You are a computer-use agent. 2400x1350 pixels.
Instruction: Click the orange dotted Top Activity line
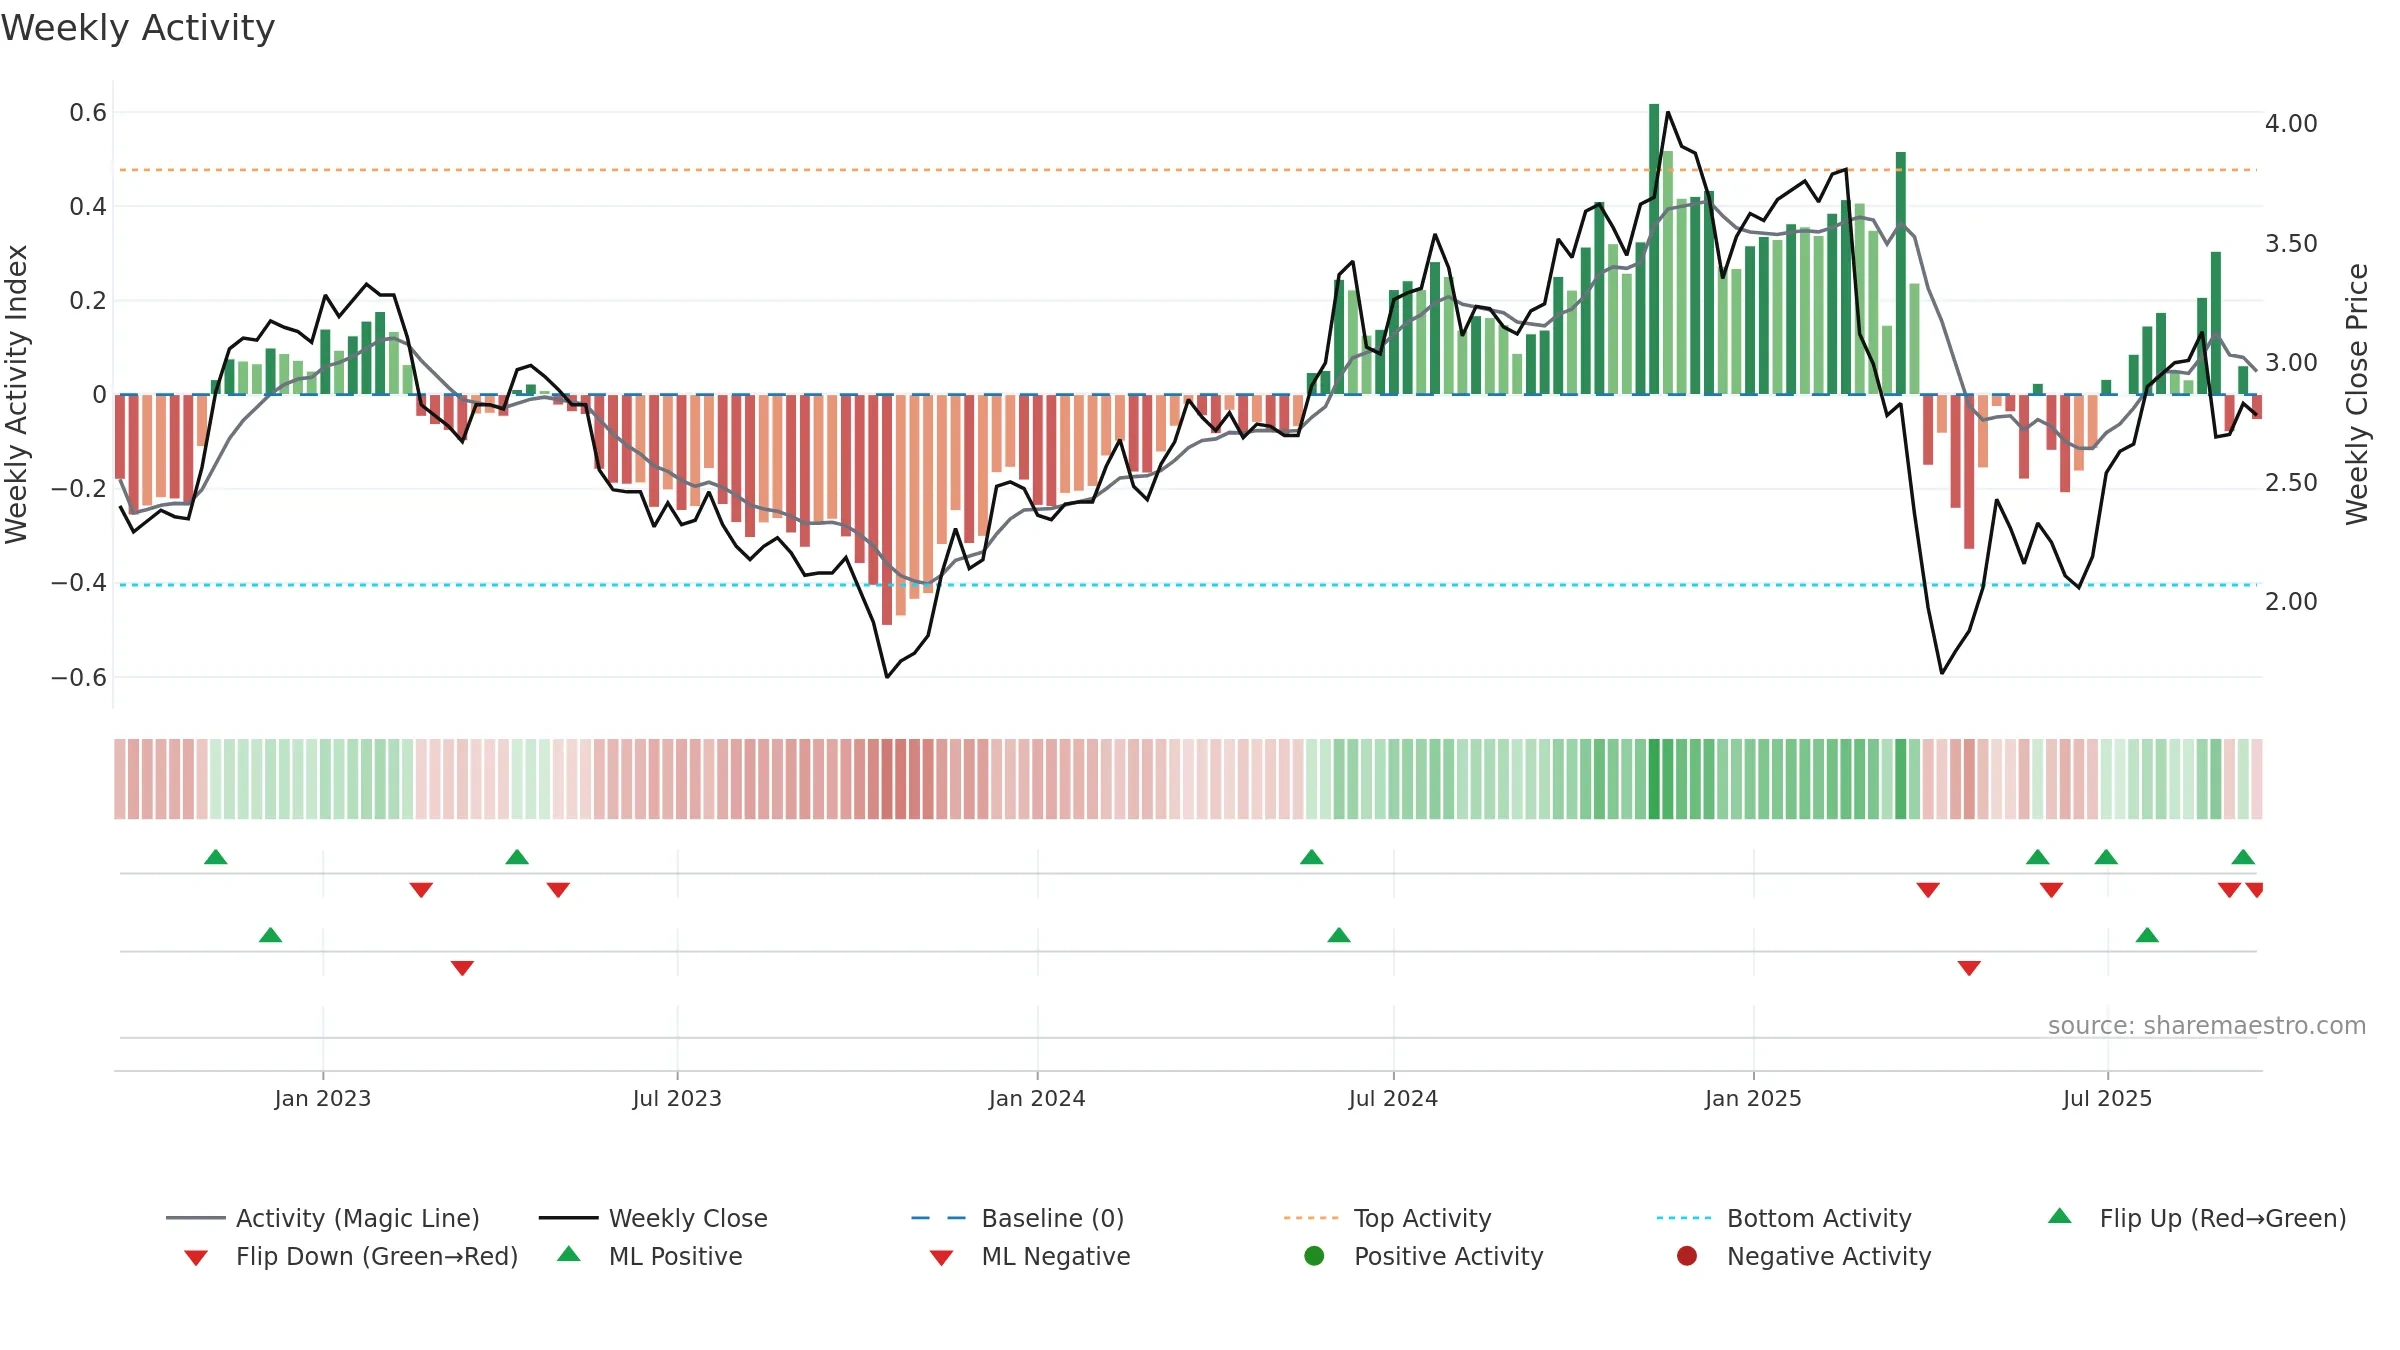click(x=1188, y=170)
